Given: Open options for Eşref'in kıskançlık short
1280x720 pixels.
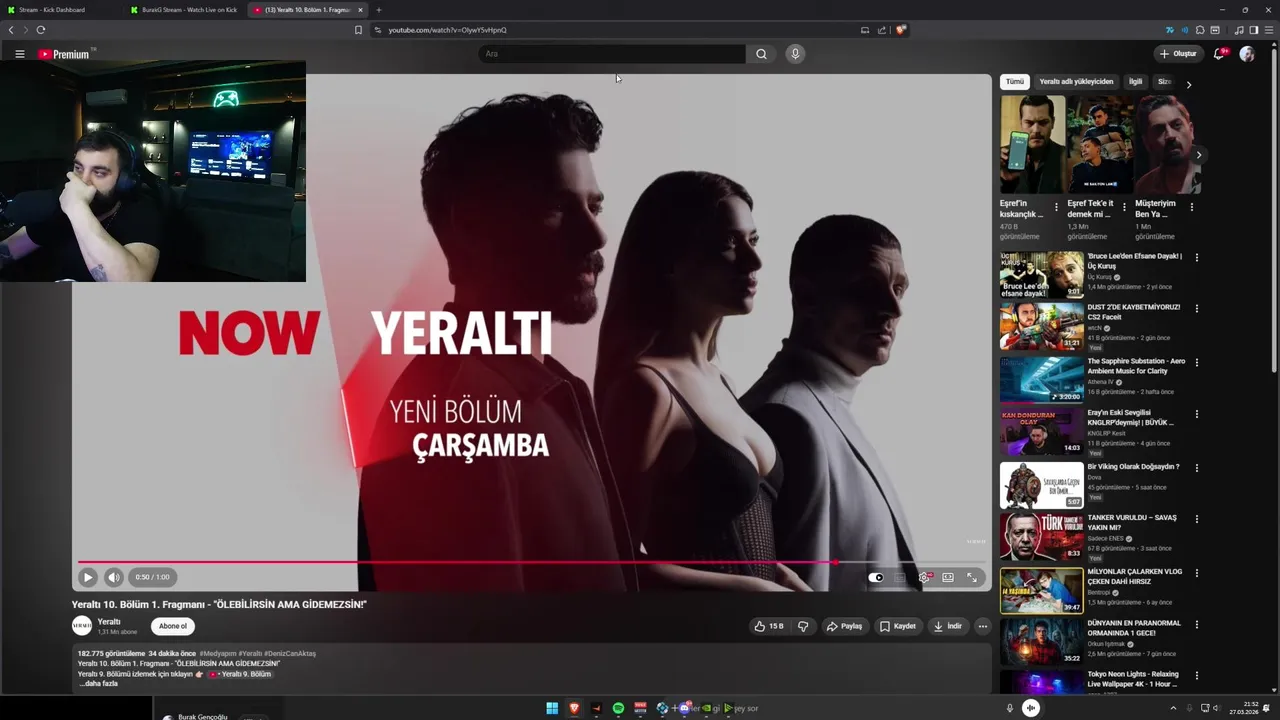Looking at the screenshot, I should (x=1056, y=208).
